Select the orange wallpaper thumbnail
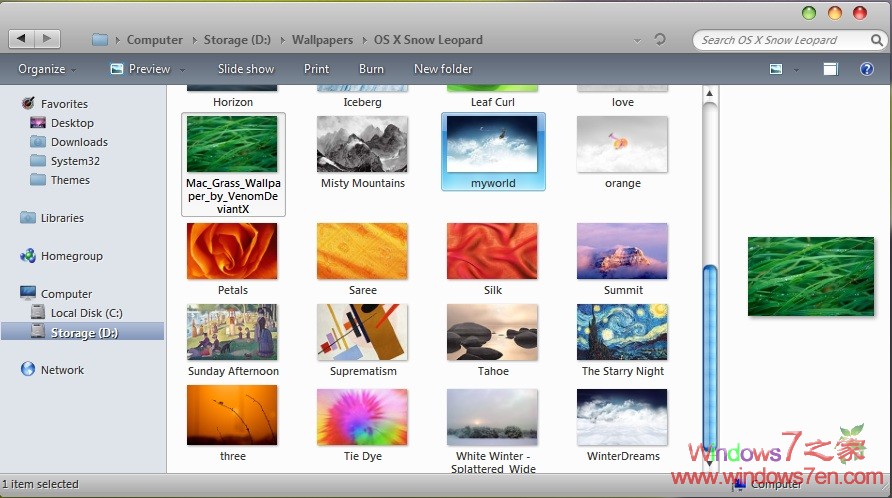 pos(622,144)
